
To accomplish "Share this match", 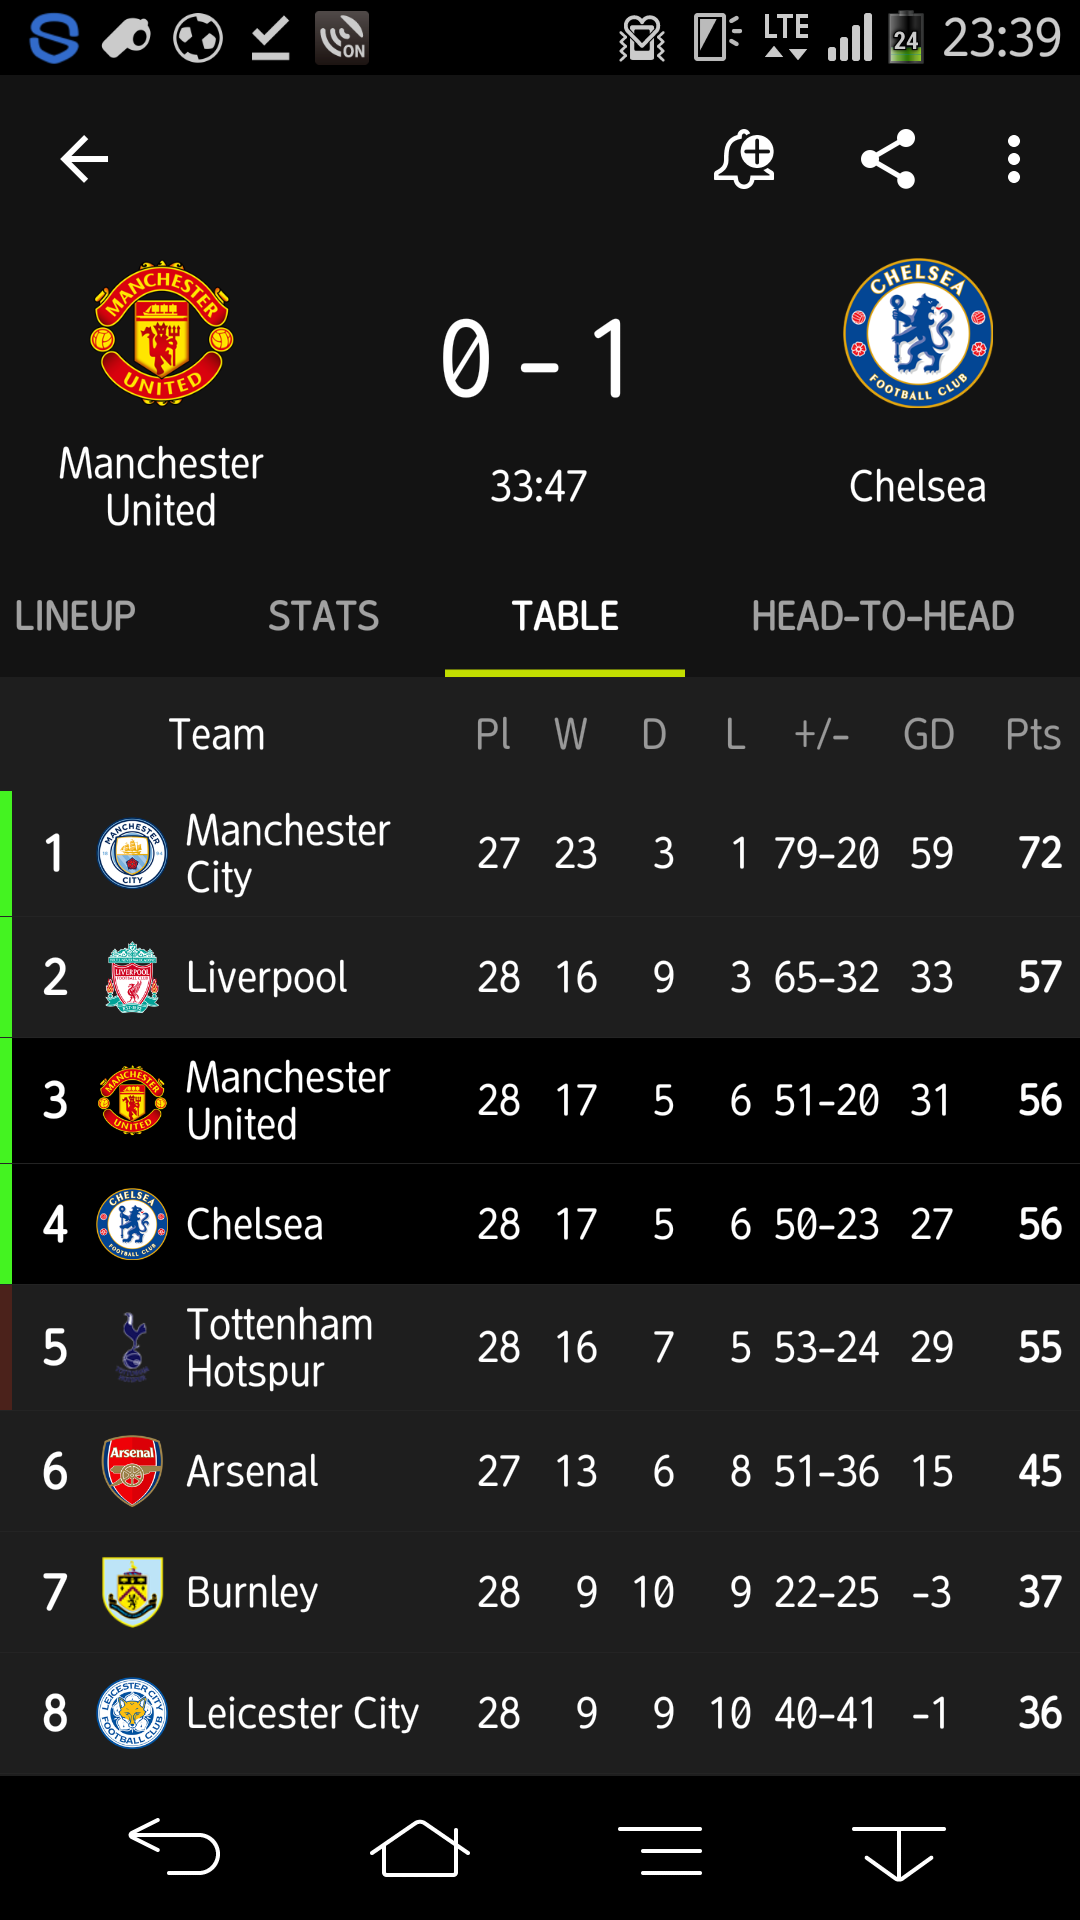I will pos(888,159).
